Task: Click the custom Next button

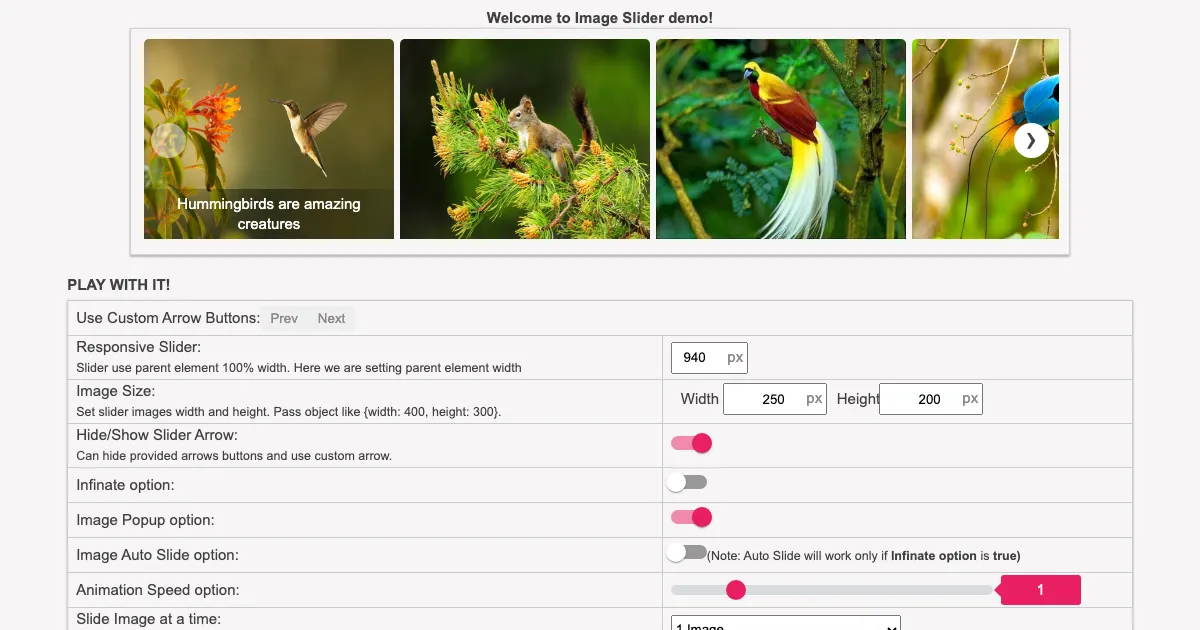Action: 331,318
